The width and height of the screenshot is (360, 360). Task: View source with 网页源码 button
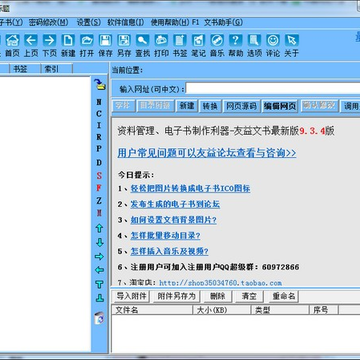(241, 106)
